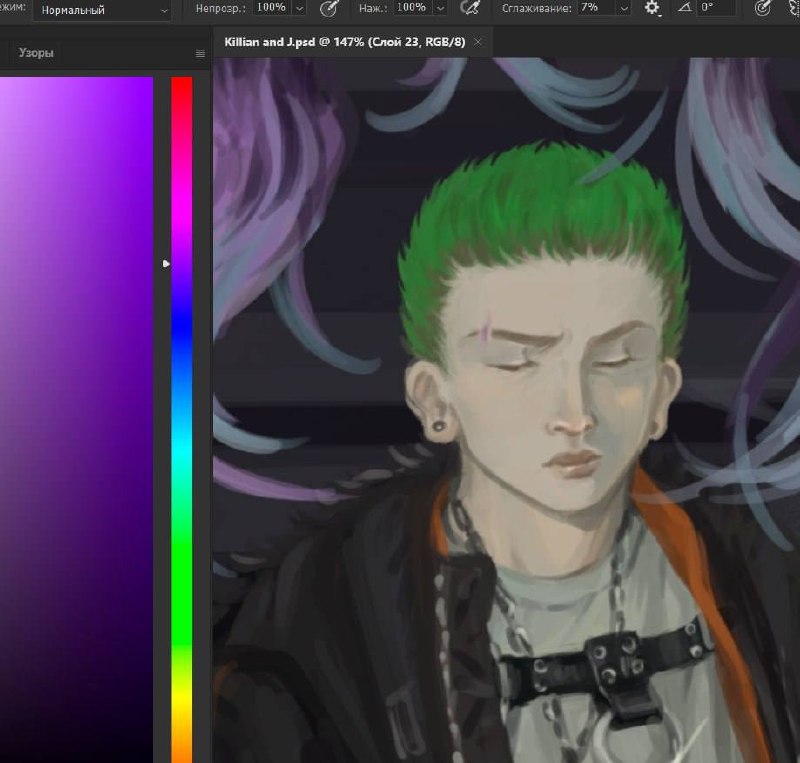This screenshot has height=763, width=800.
Task: Open the blend mode dropdown showing Нормальный
Action: click(x=103, y=10)
